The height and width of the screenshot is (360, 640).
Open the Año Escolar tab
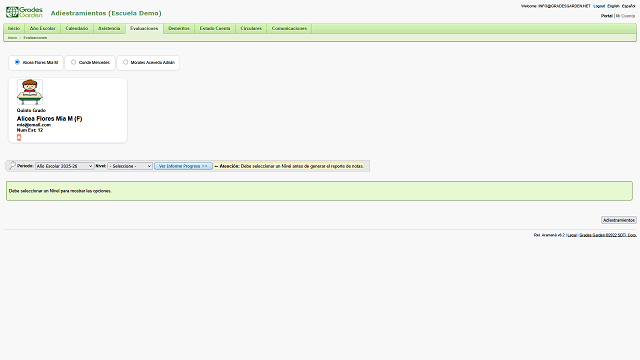click(42, 28)
